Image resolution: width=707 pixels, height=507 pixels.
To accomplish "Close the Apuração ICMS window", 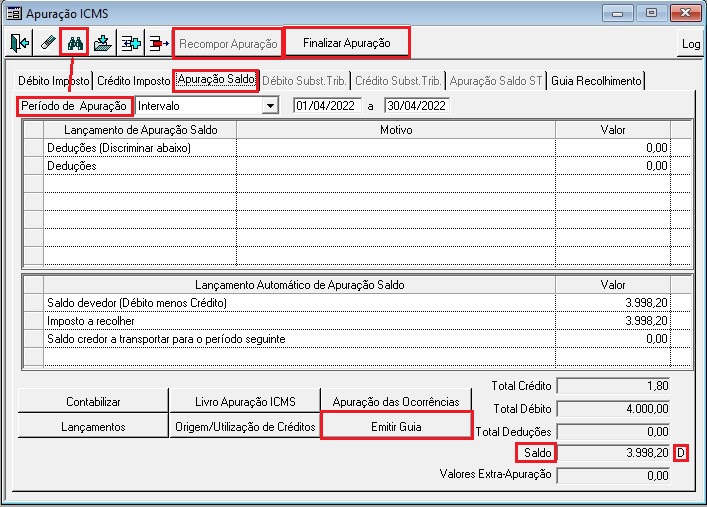I will point(685,13).
